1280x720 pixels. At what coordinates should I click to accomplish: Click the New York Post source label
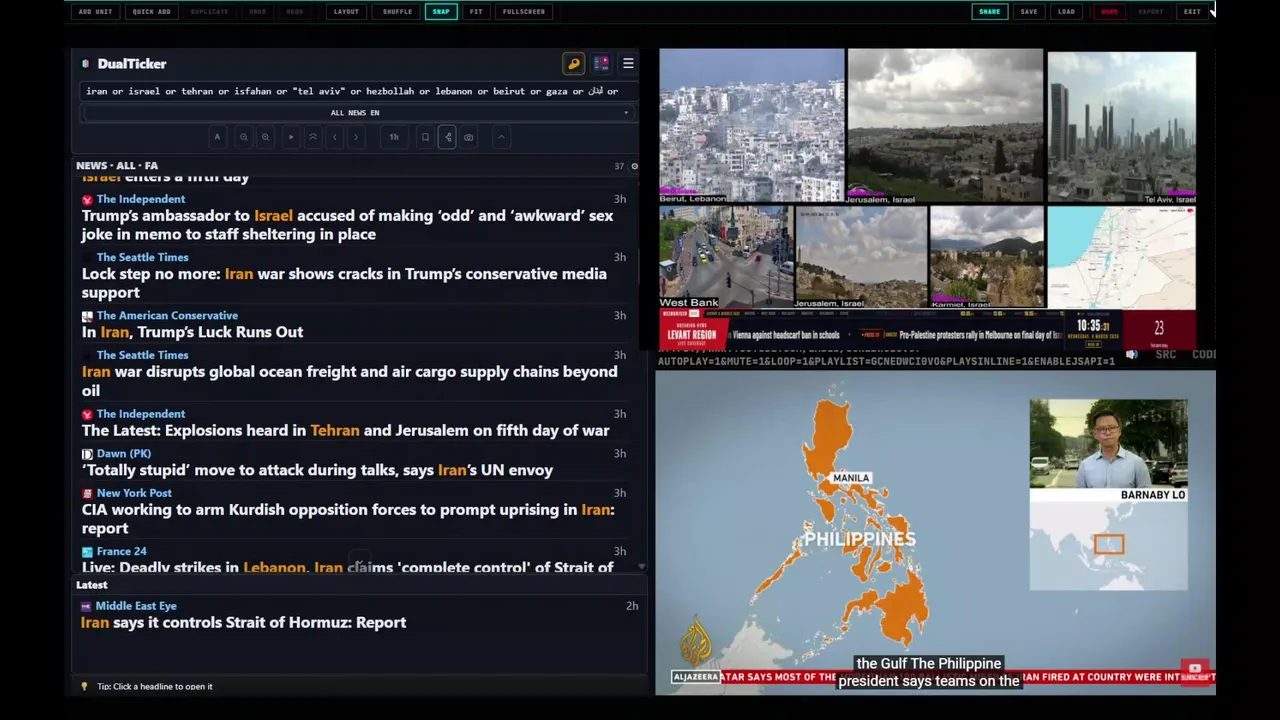coord(134,493)
